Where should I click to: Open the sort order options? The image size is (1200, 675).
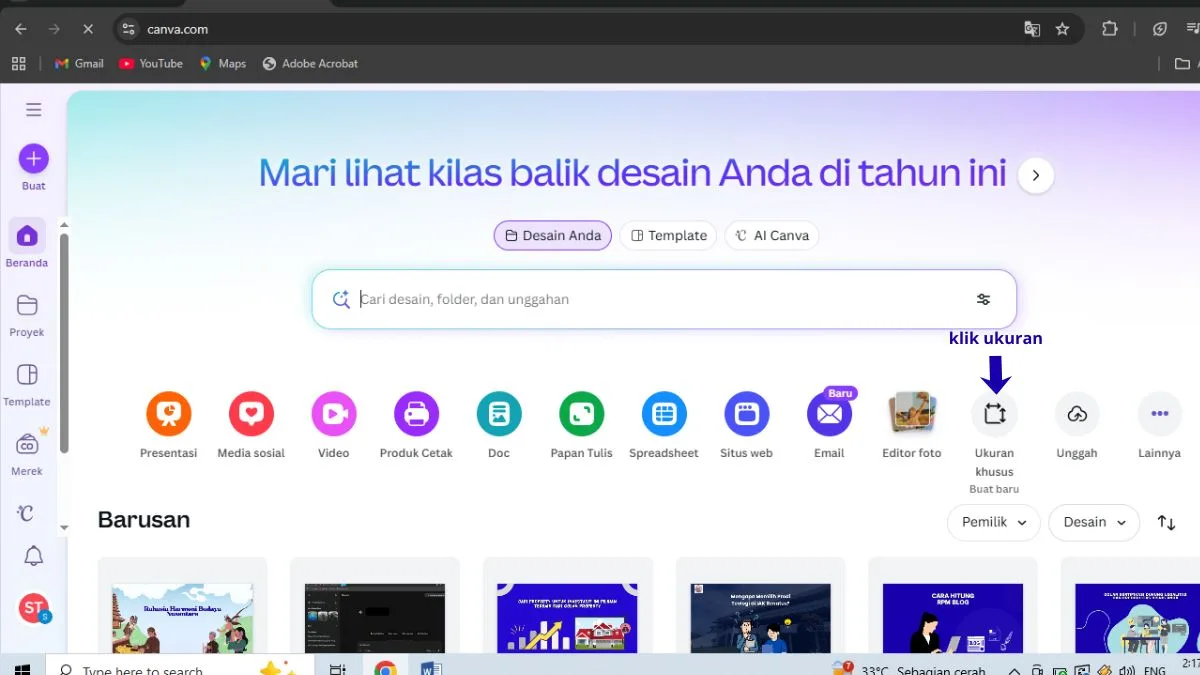[x=1166, y=522]
